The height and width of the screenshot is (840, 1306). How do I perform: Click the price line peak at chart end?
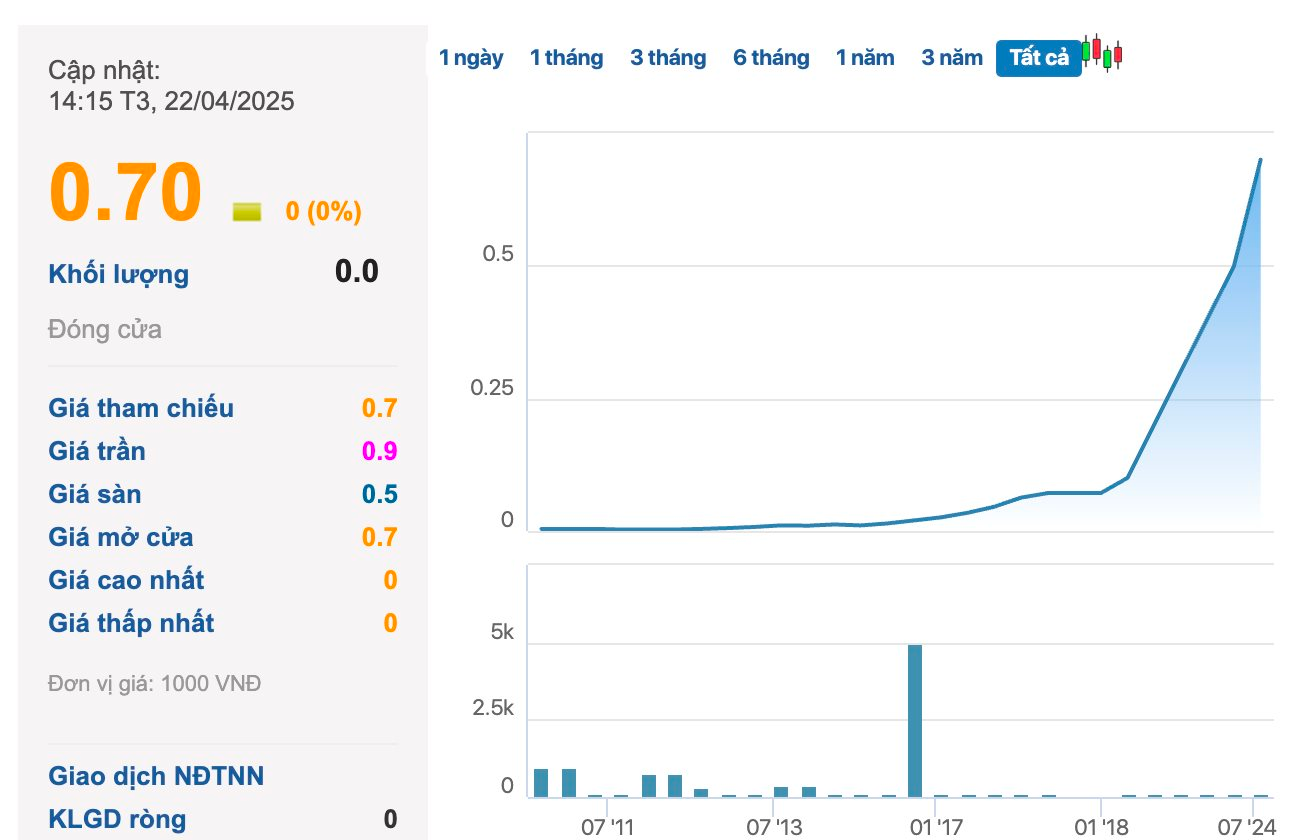(x=1260, y=160)
